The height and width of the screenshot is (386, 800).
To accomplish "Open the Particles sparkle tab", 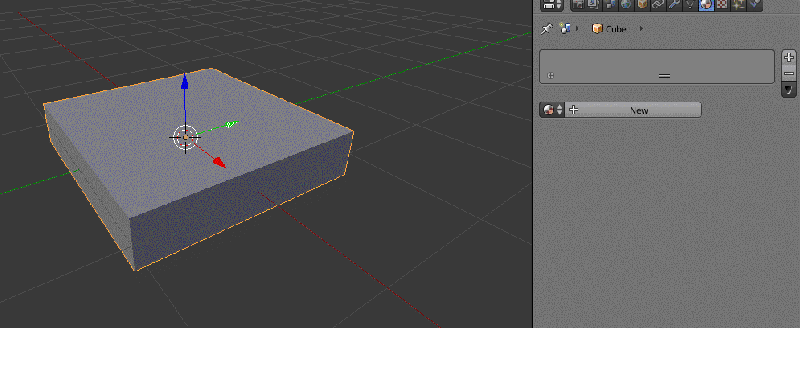I will 738,5.
